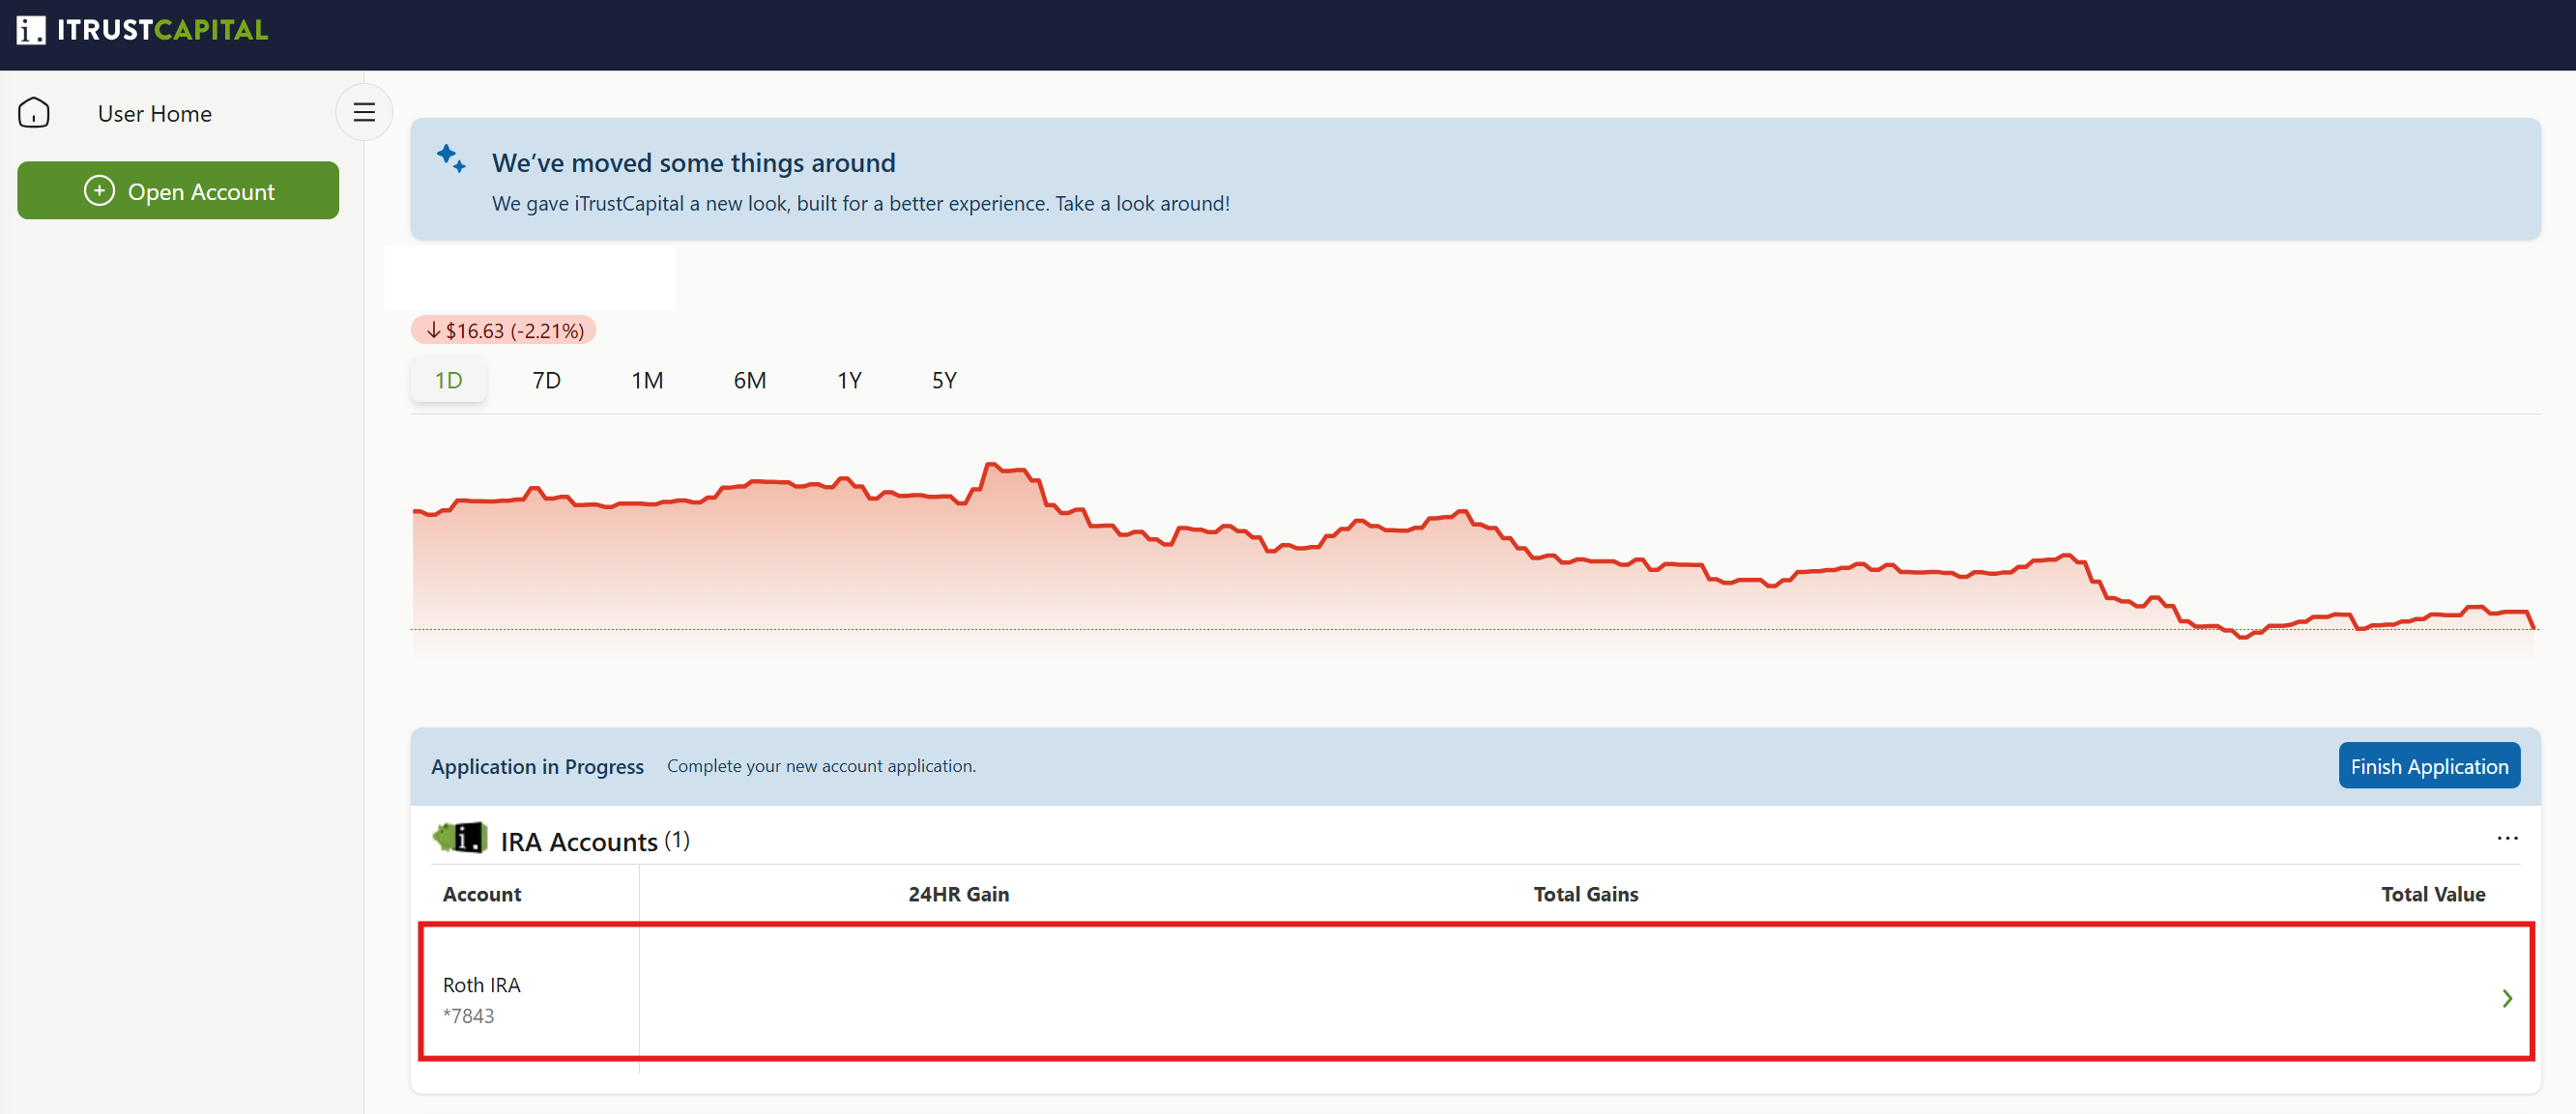Open the User Home house icon
This screenshot has height=1114, width=2576.
point(34,113)
